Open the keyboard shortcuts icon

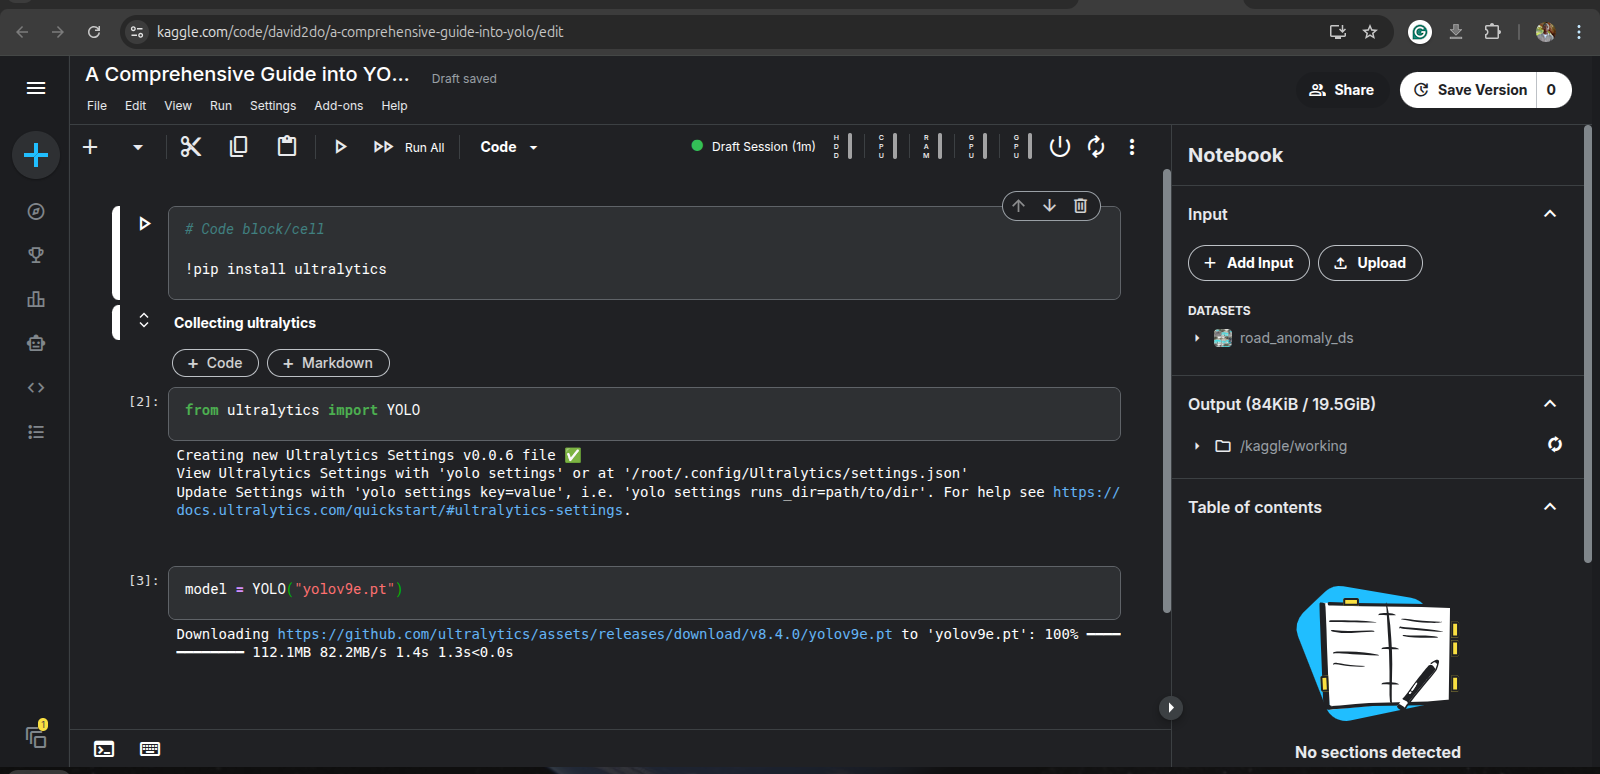(150, 749)
